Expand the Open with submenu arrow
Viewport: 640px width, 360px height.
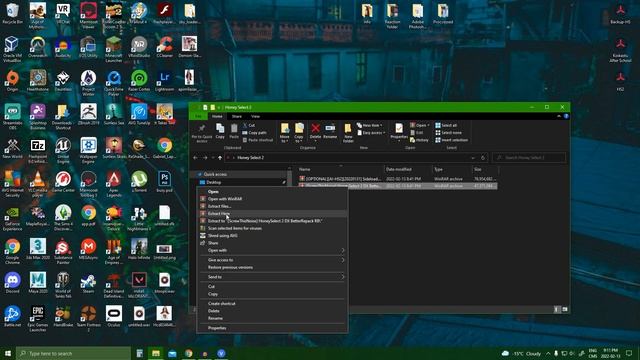point(343,250)
